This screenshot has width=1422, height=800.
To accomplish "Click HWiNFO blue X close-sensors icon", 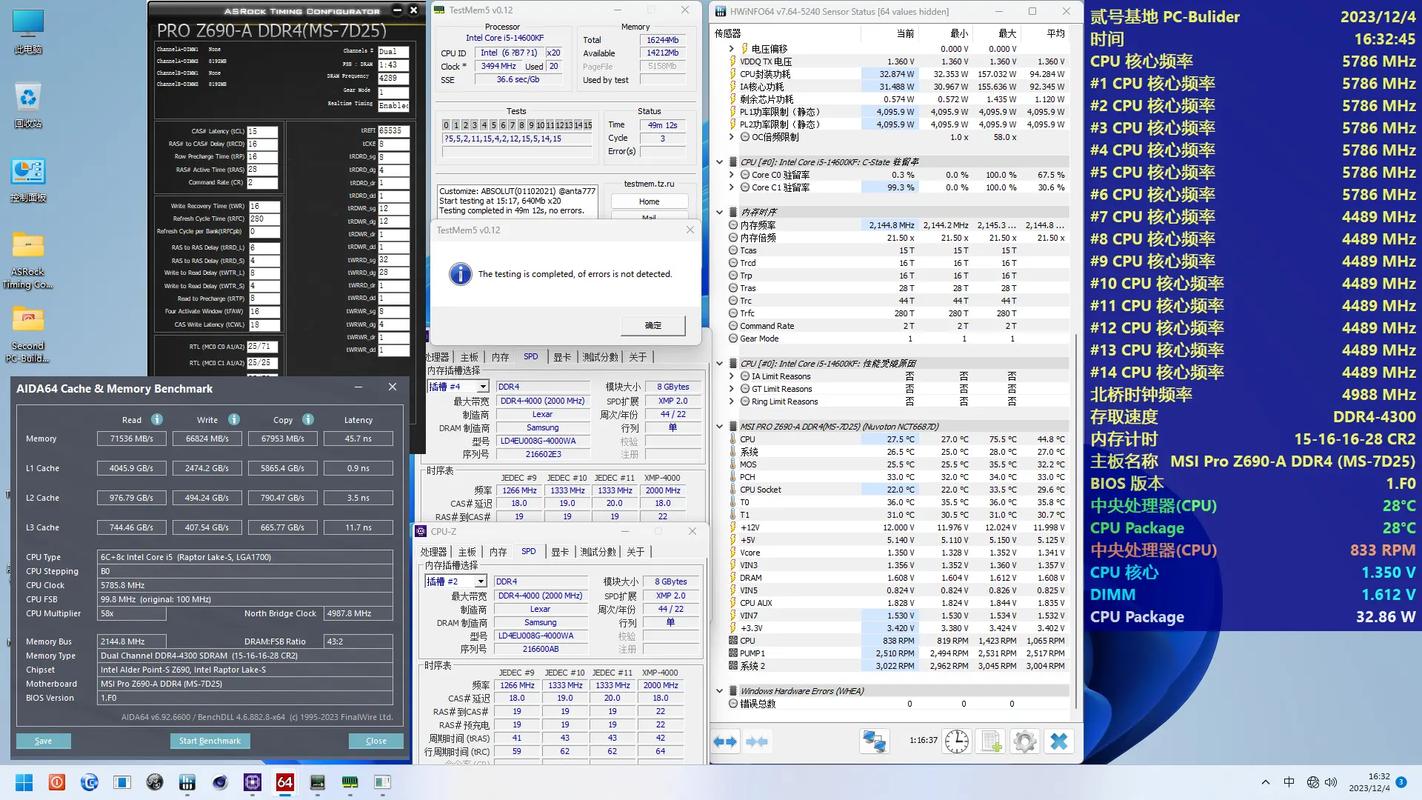I will point(1059,741).
